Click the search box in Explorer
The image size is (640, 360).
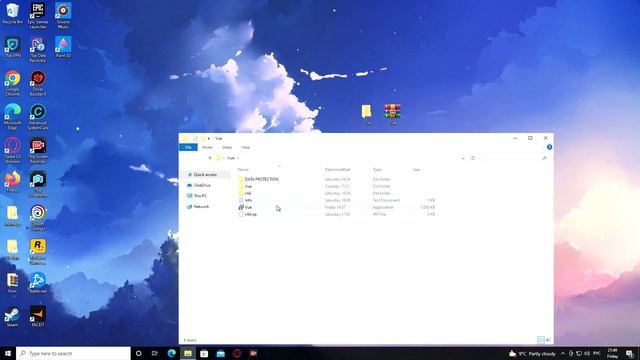point(515,158)
